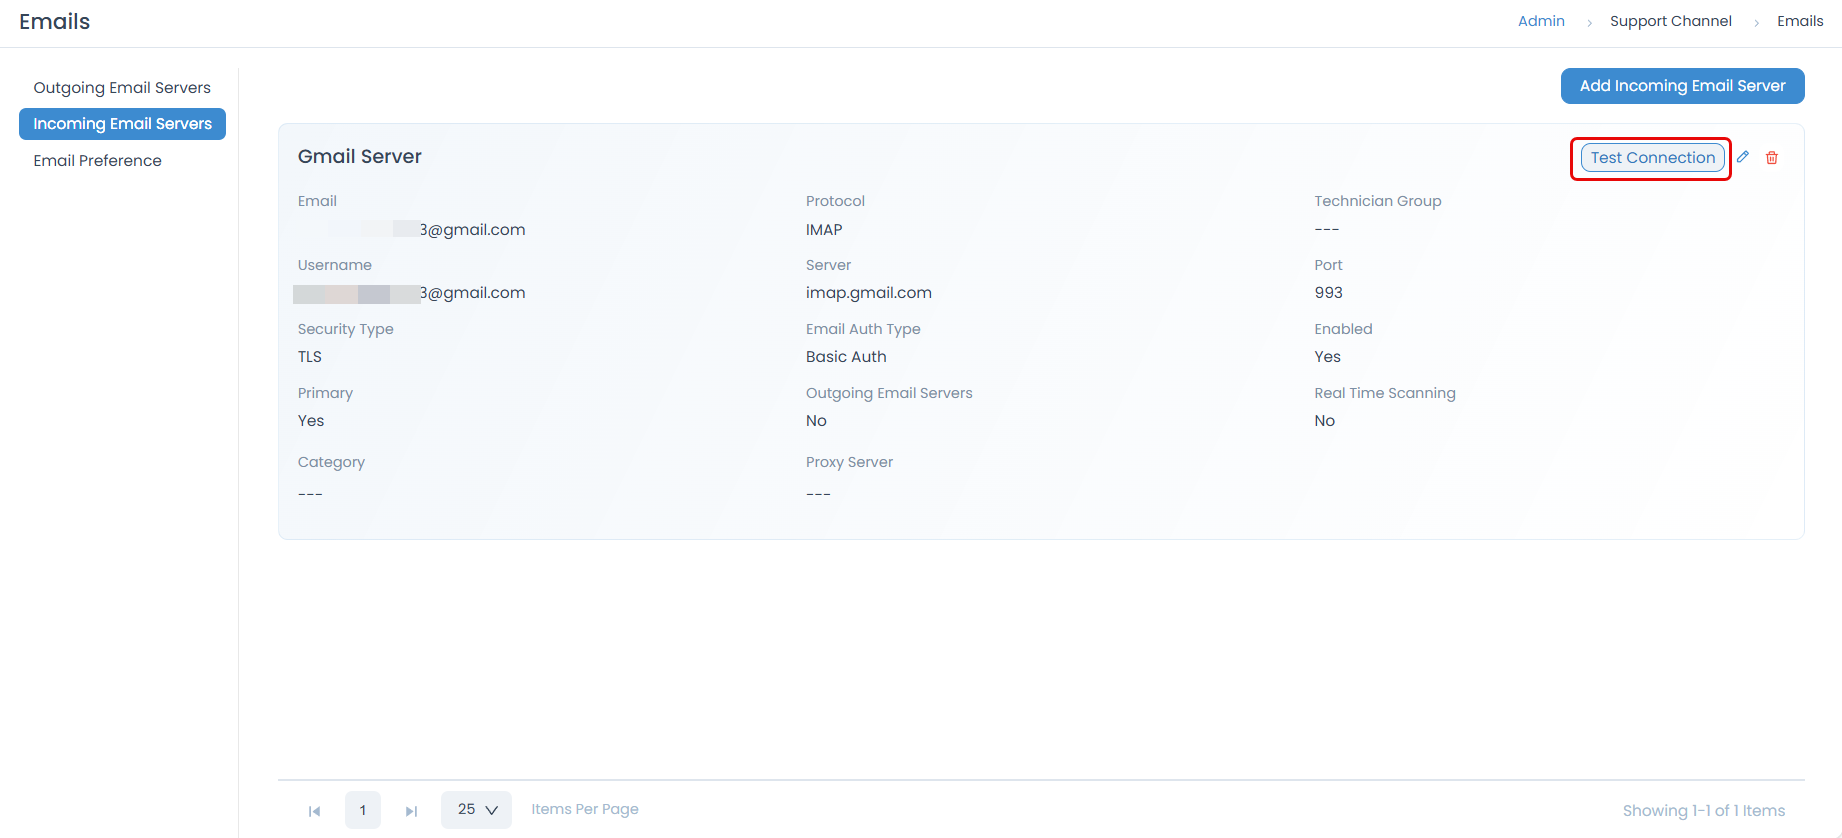Click the Emails breadcrumb item

[1800, 21]
